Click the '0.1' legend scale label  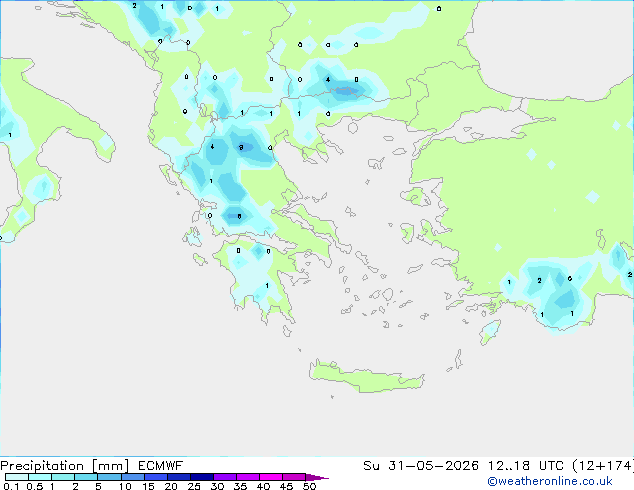[x=11, y=486]
